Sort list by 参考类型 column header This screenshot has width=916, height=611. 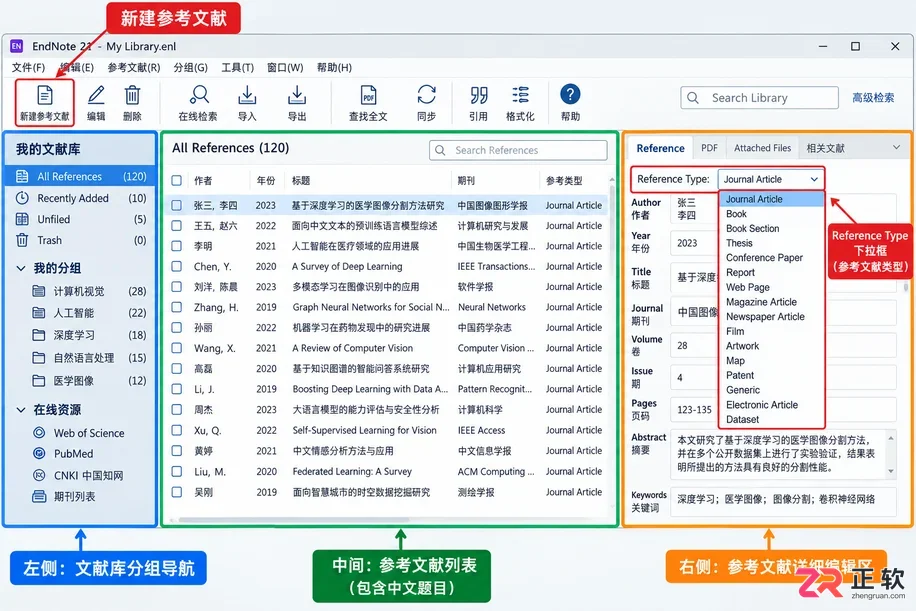(x=564, y=180)
